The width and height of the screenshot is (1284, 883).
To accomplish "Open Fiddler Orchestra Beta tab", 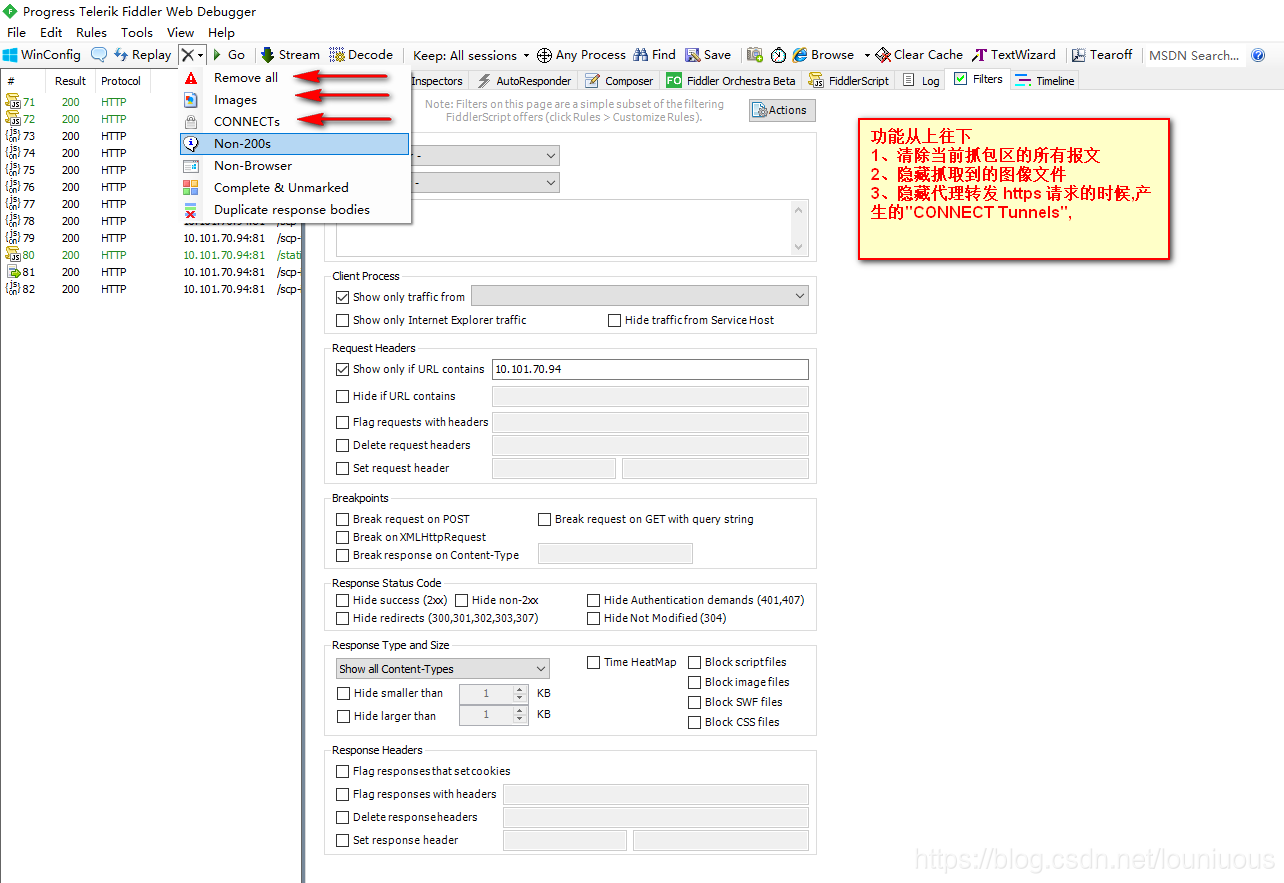I will point(731,81).
